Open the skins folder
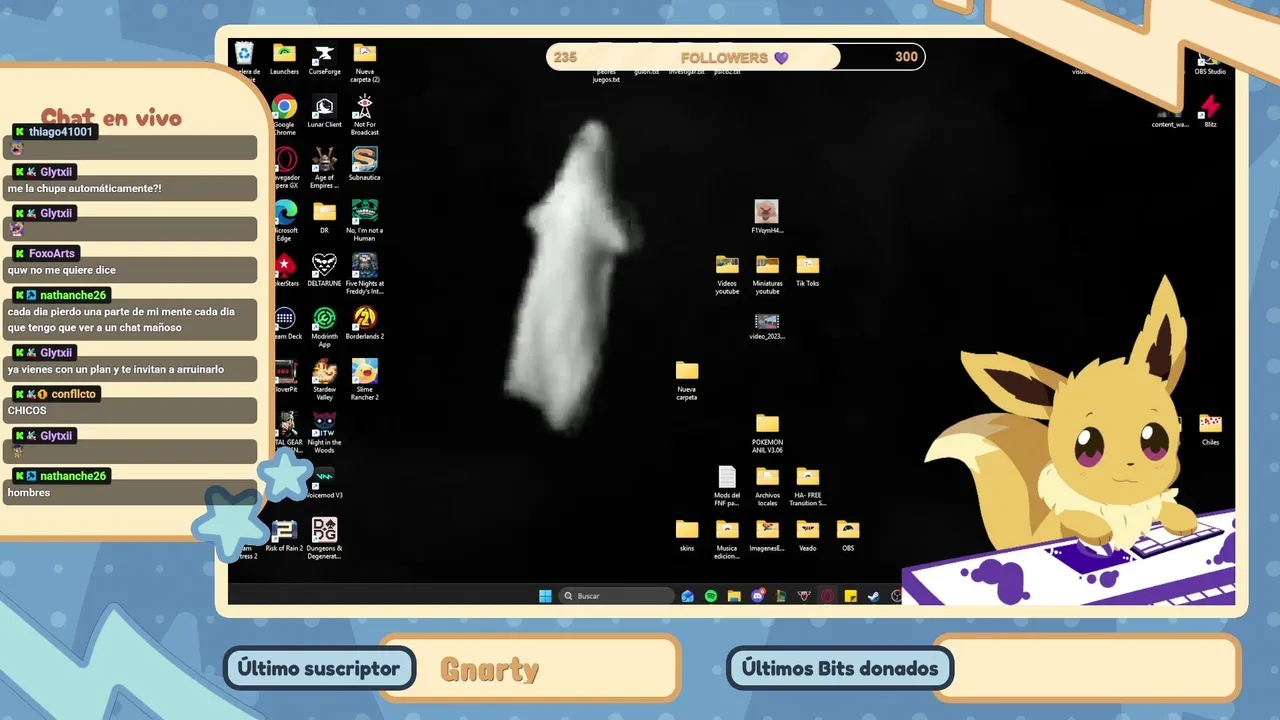The image size is (1280, 720). click(x=687, y=536)
